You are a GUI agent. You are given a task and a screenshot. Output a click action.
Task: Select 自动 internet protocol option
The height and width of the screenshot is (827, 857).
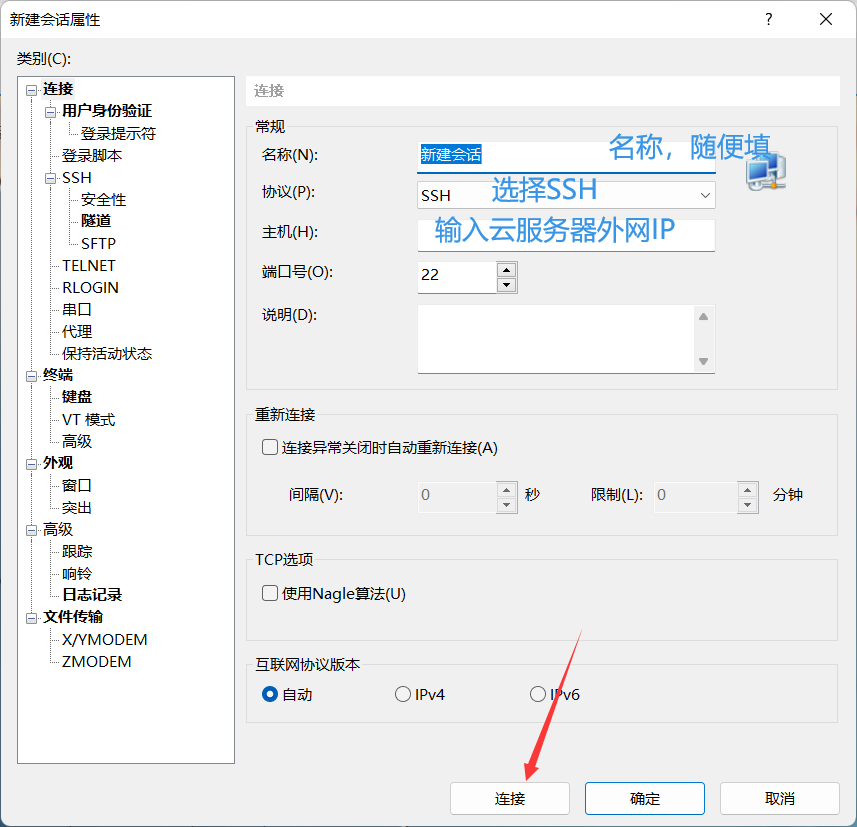click(x=270, y=694)
